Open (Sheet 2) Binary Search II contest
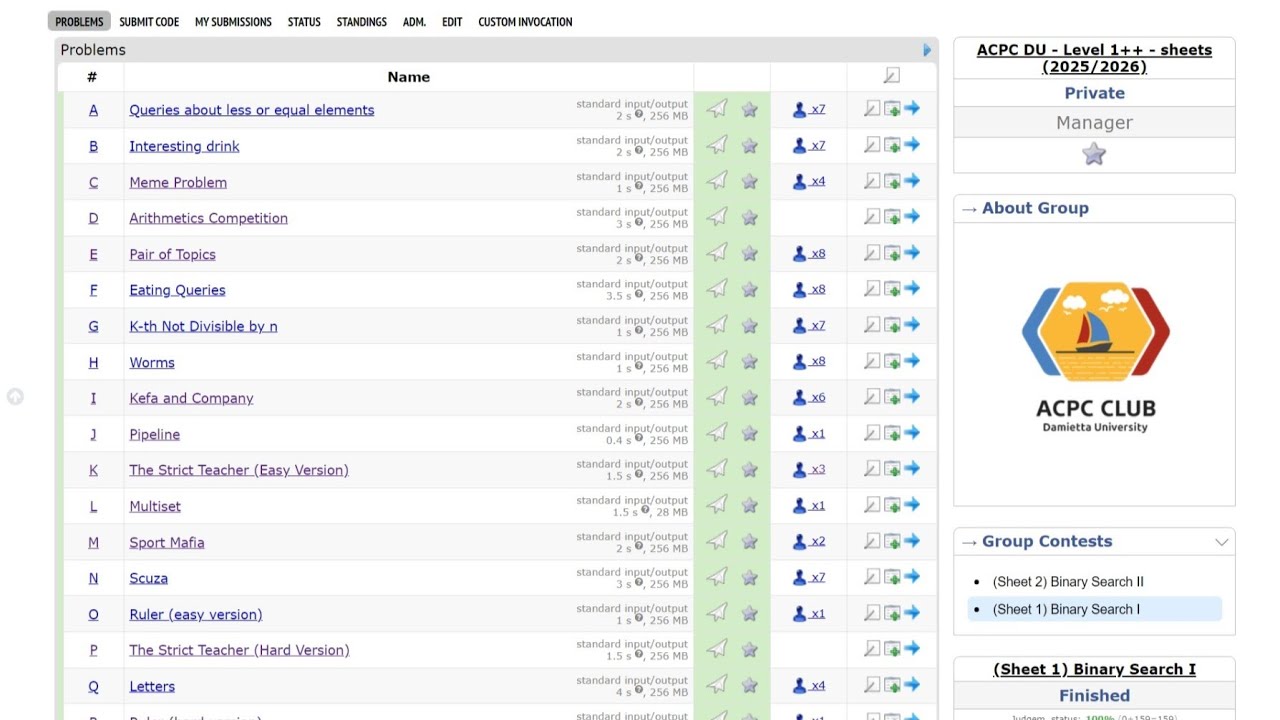Viewport: 1280px width, 720px height. click(x=1068, y=581)
